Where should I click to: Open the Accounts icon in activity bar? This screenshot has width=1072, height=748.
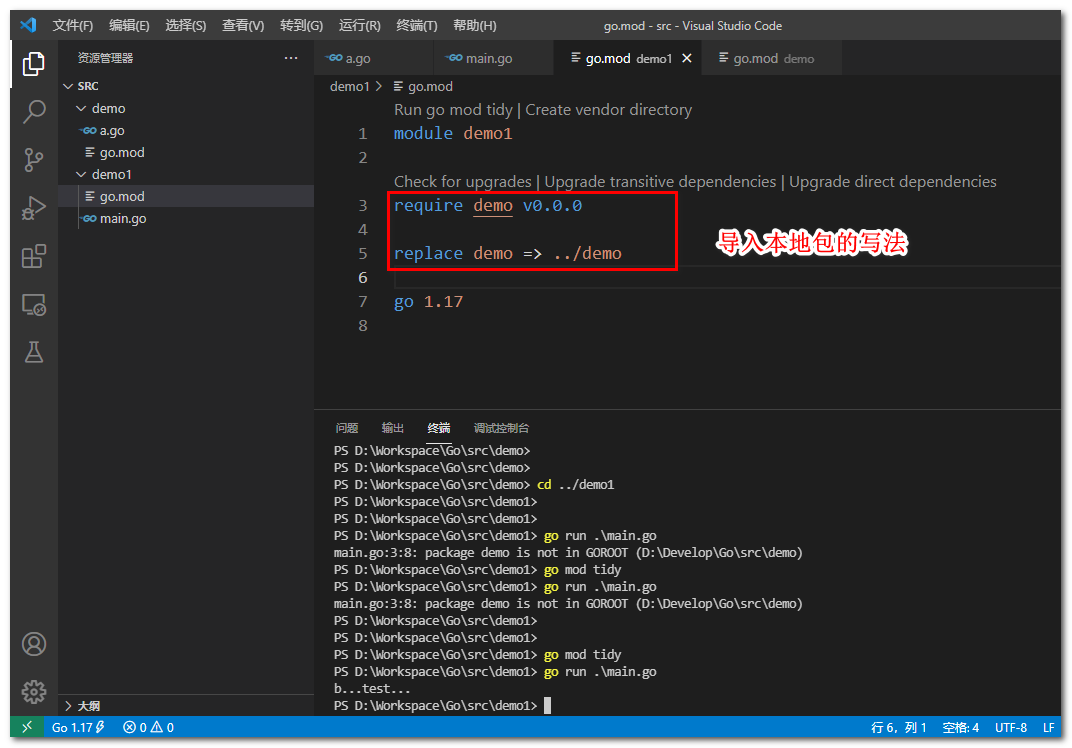34,643
